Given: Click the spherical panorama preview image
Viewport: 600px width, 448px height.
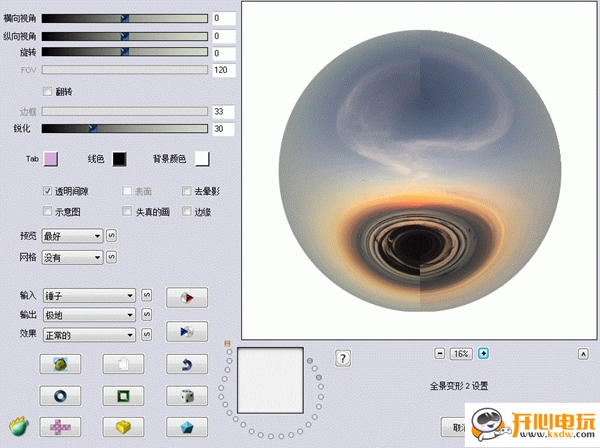Looking at the screenshot, I should (x=419, y=171).
